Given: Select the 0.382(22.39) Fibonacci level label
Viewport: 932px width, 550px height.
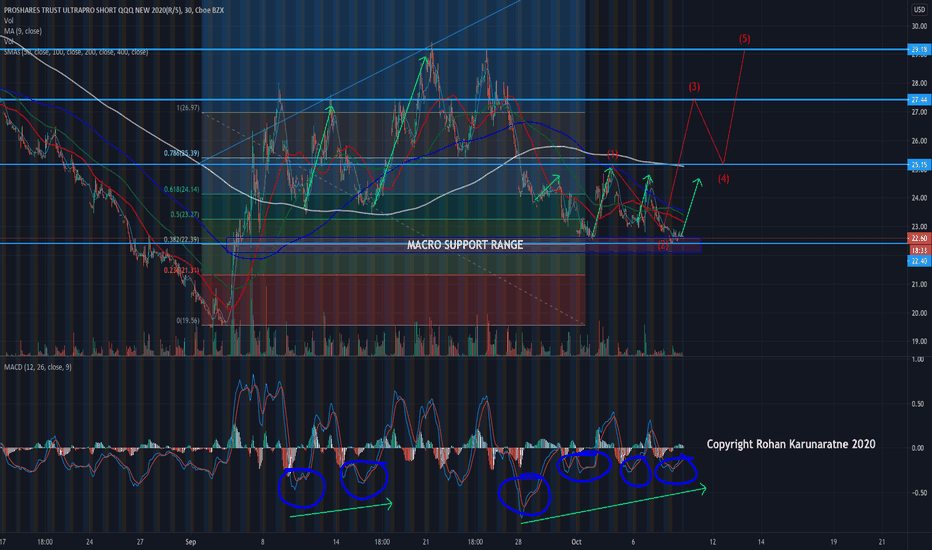Looking at the screenshot, I should tap(182, 240).
